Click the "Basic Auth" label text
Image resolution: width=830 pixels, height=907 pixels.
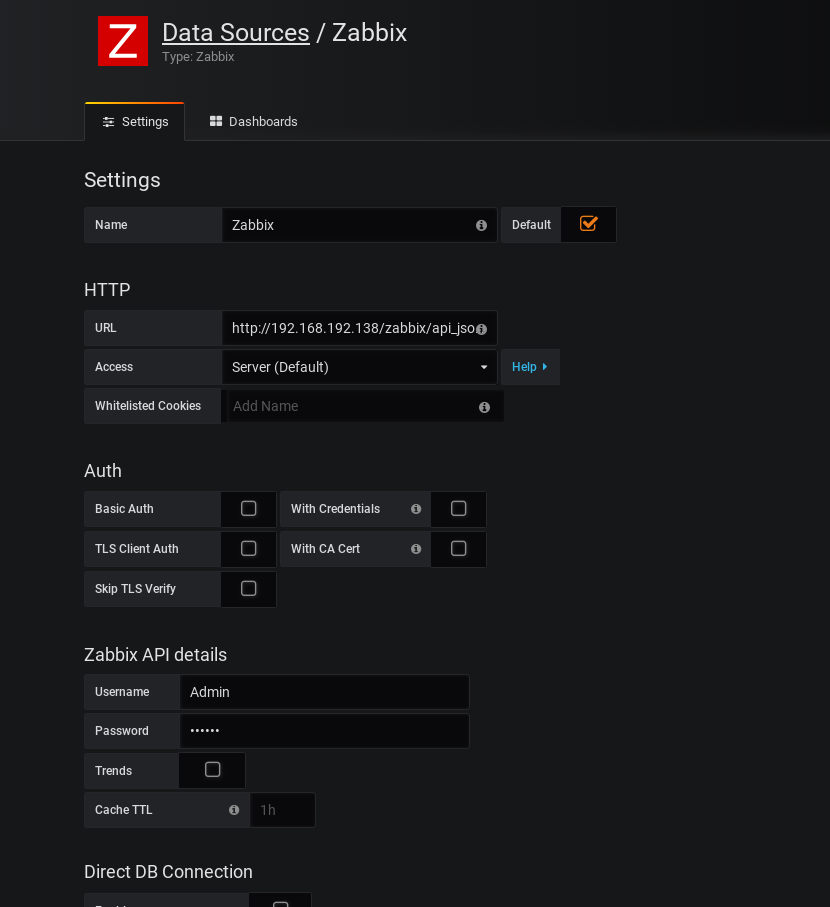click(x=124, y=509)
